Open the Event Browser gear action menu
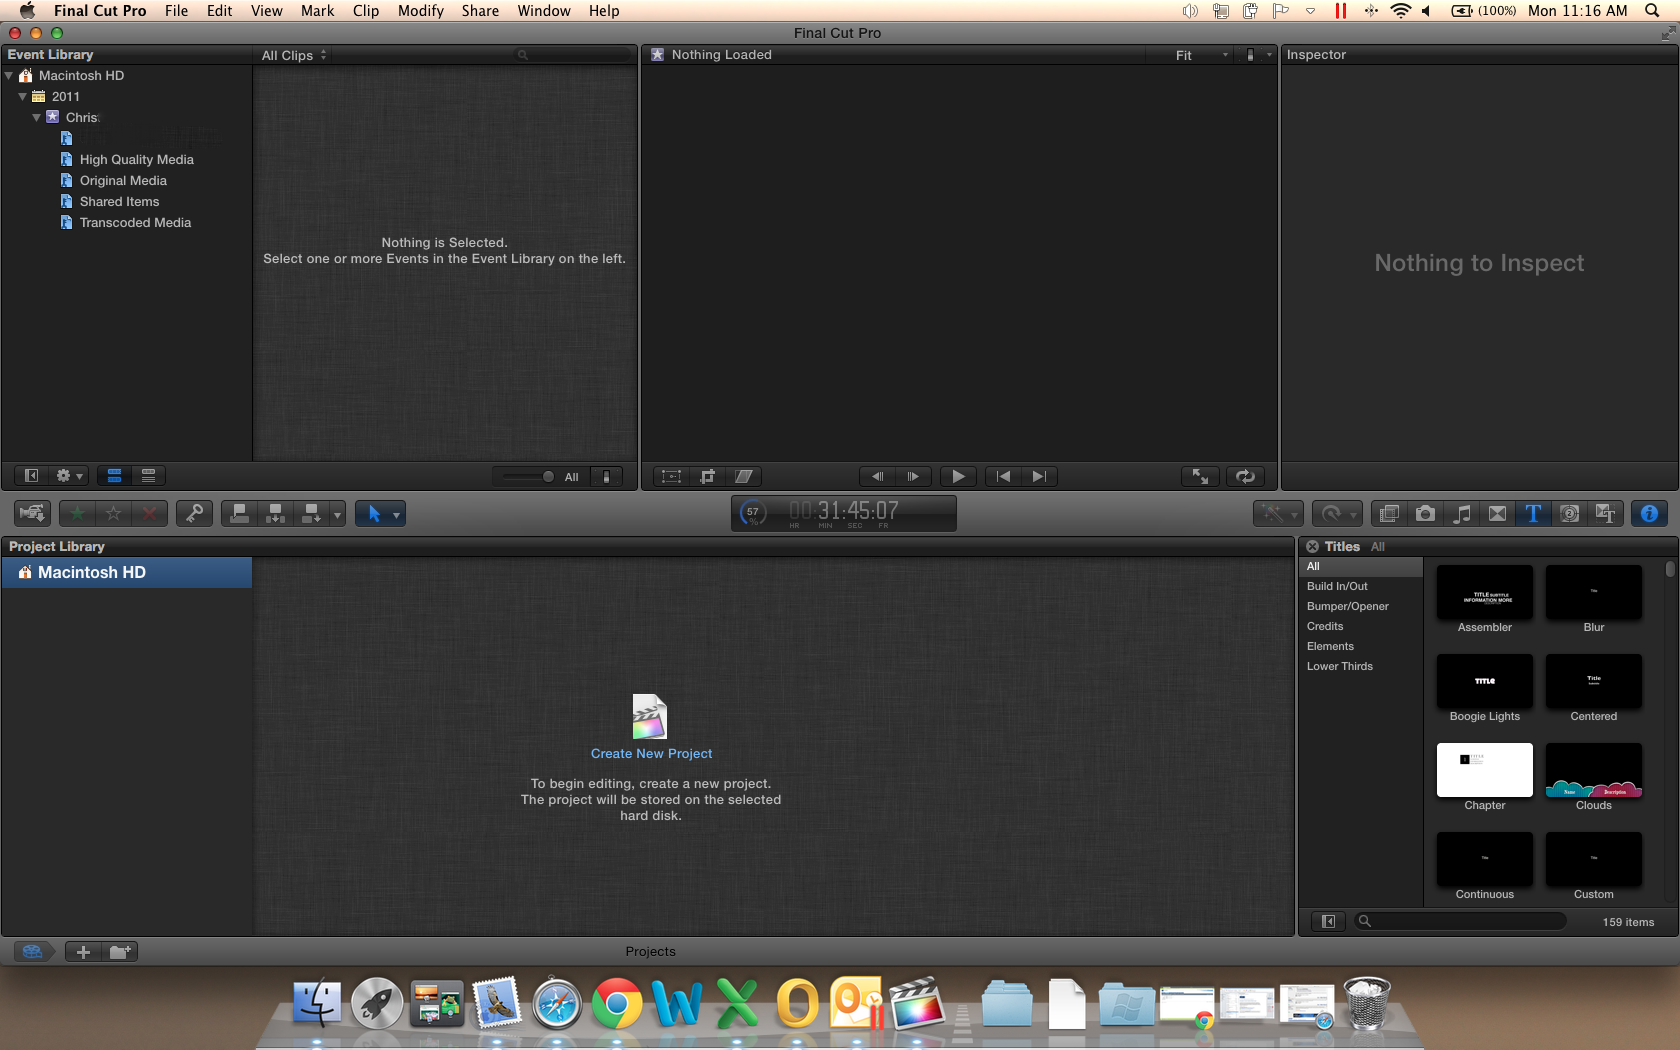The width and height of the screenshot is (1680, 1050). (69, 476)
